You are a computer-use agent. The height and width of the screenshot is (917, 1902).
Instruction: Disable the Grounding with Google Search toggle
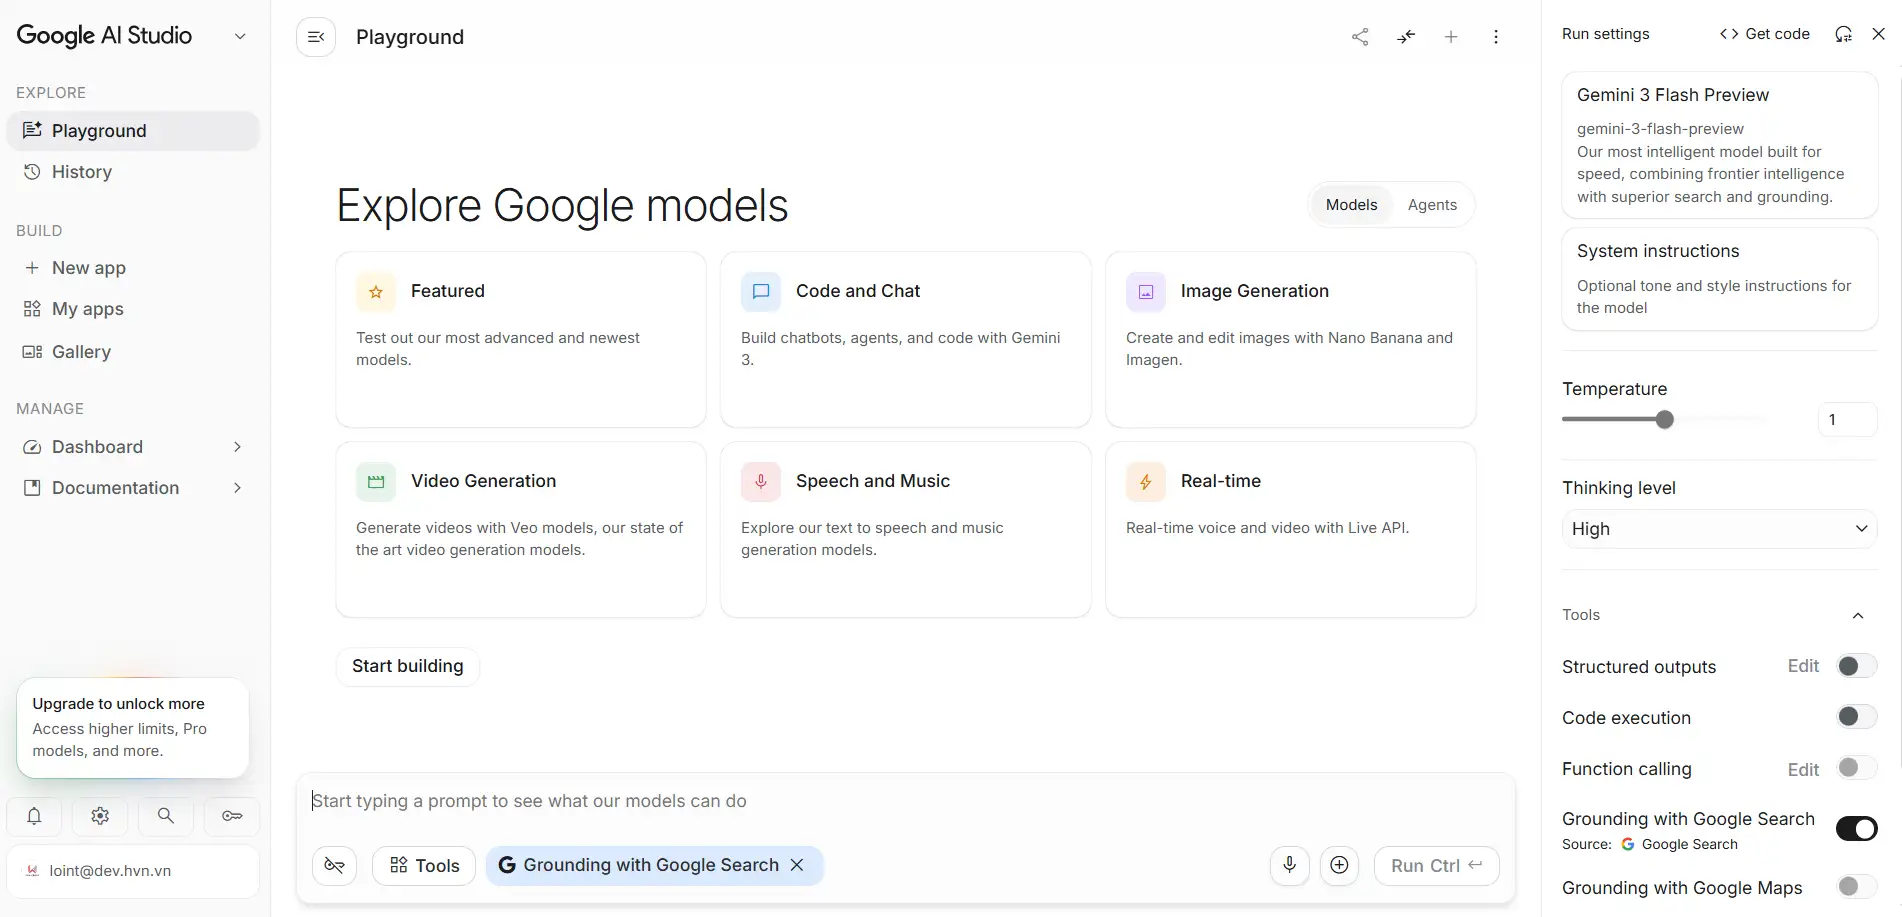point(1857,829)
